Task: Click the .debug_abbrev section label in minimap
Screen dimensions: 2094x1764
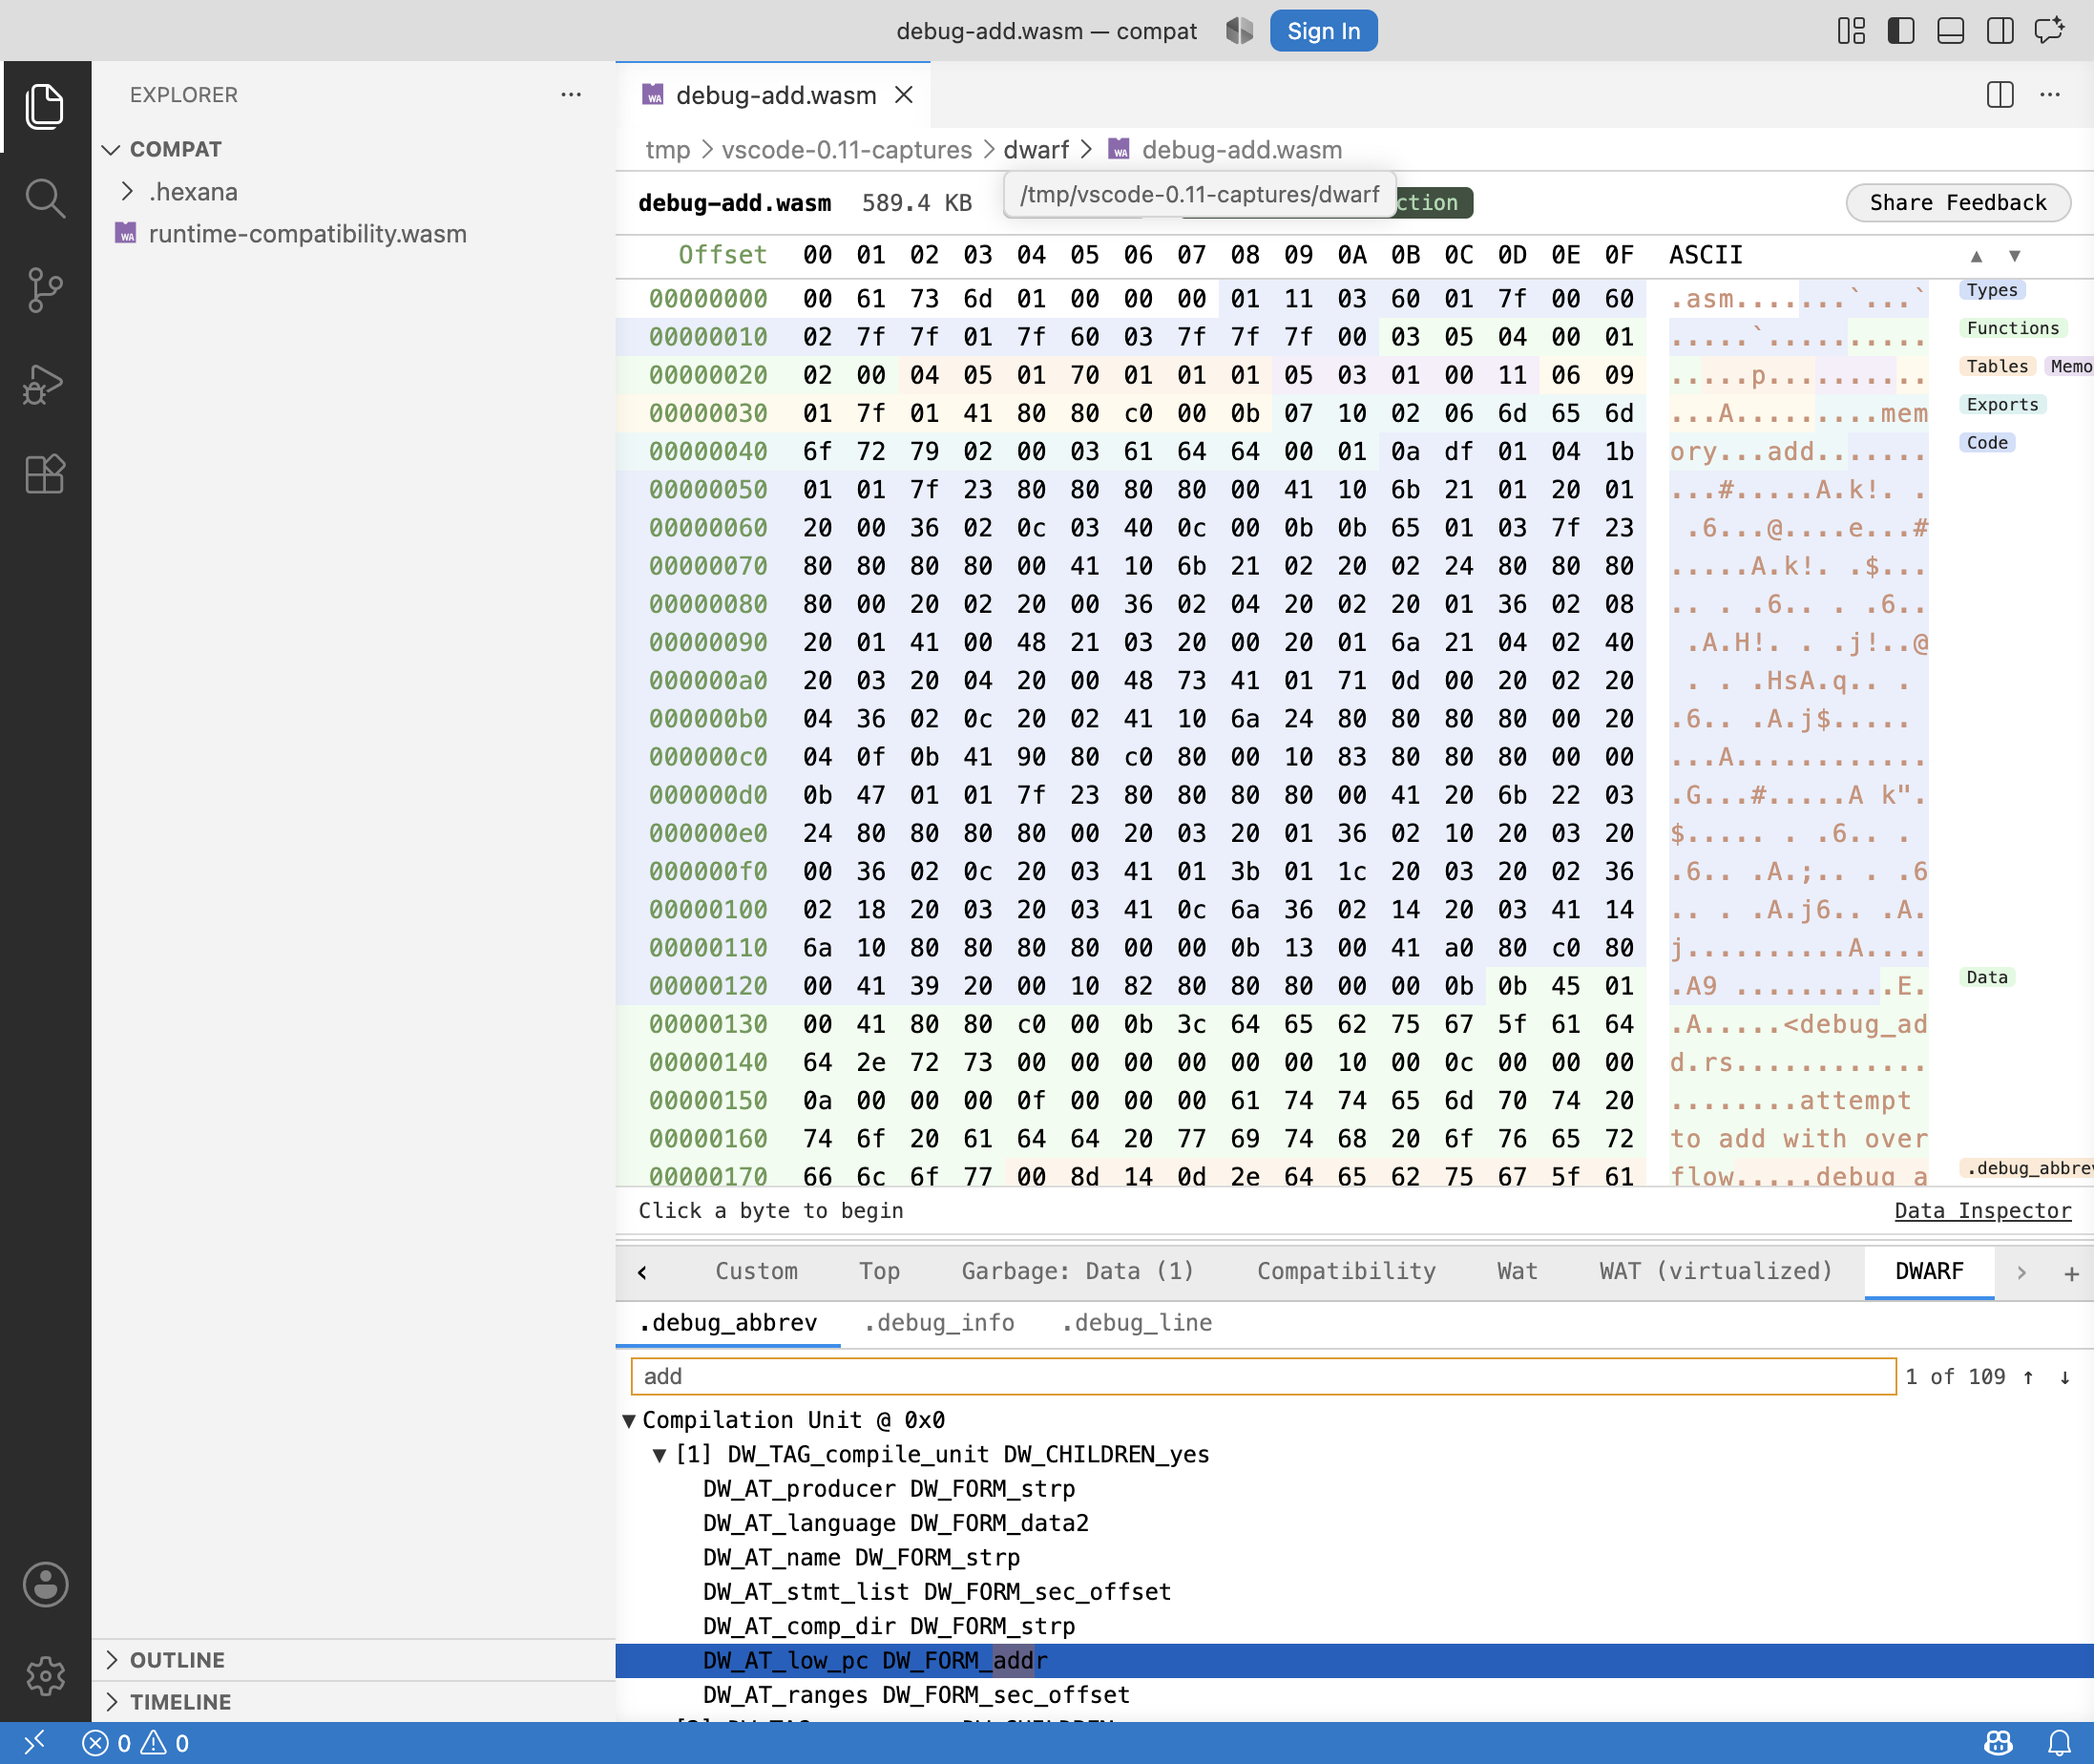Action: pyautogui.click(x=2027, y=1168)
